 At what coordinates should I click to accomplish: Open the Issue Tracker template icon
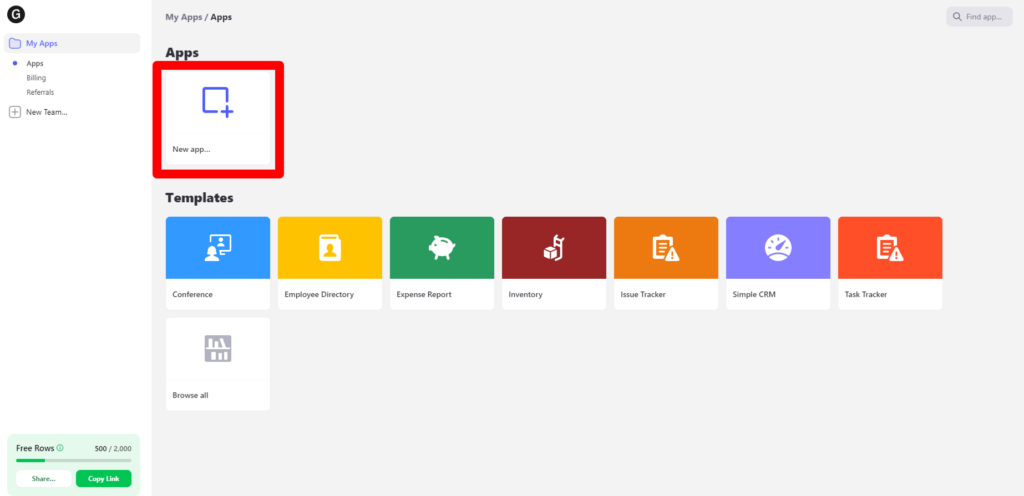[x=666, y=247]
